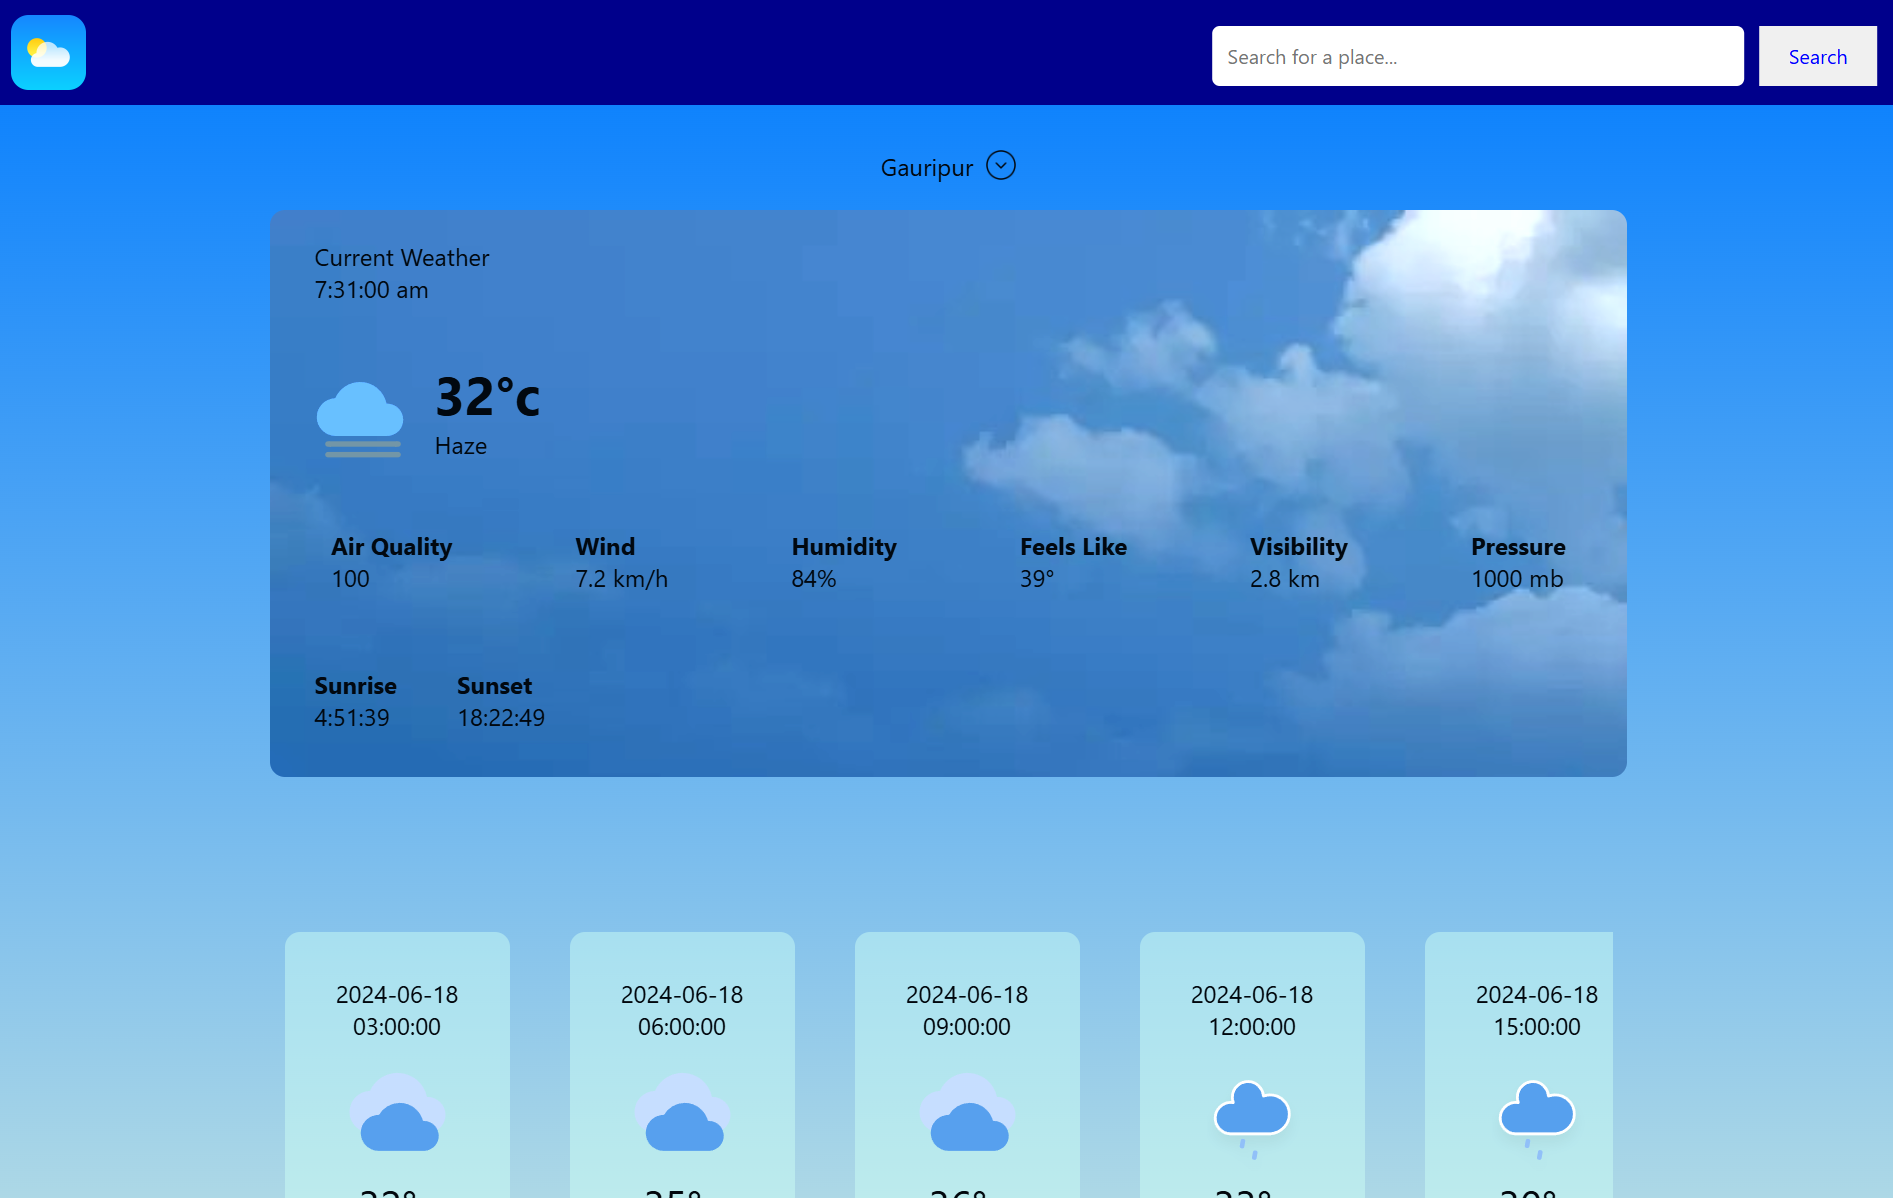Click the Gauripur location name
The height and width of the screenshot is (1198, 1893).
[926, 168]
